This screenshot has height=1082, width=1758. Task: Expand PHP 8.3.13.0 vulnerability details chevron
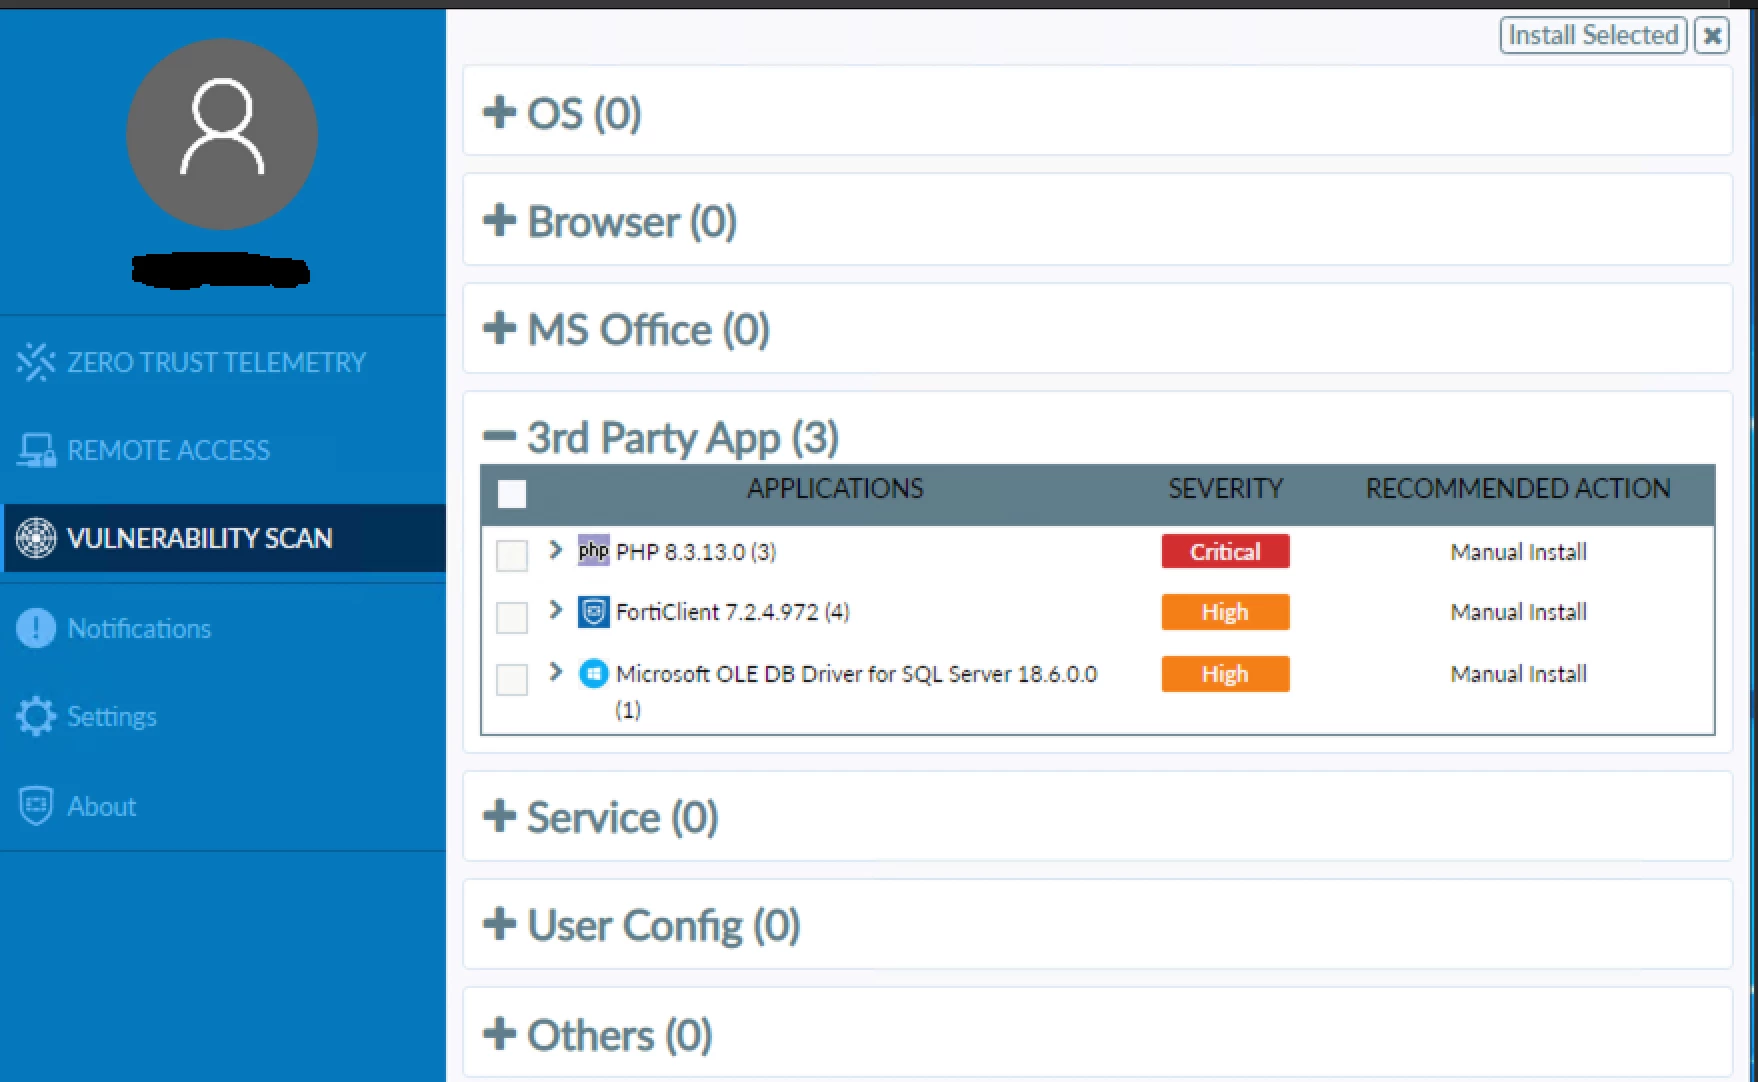click(x=556, y=550)
